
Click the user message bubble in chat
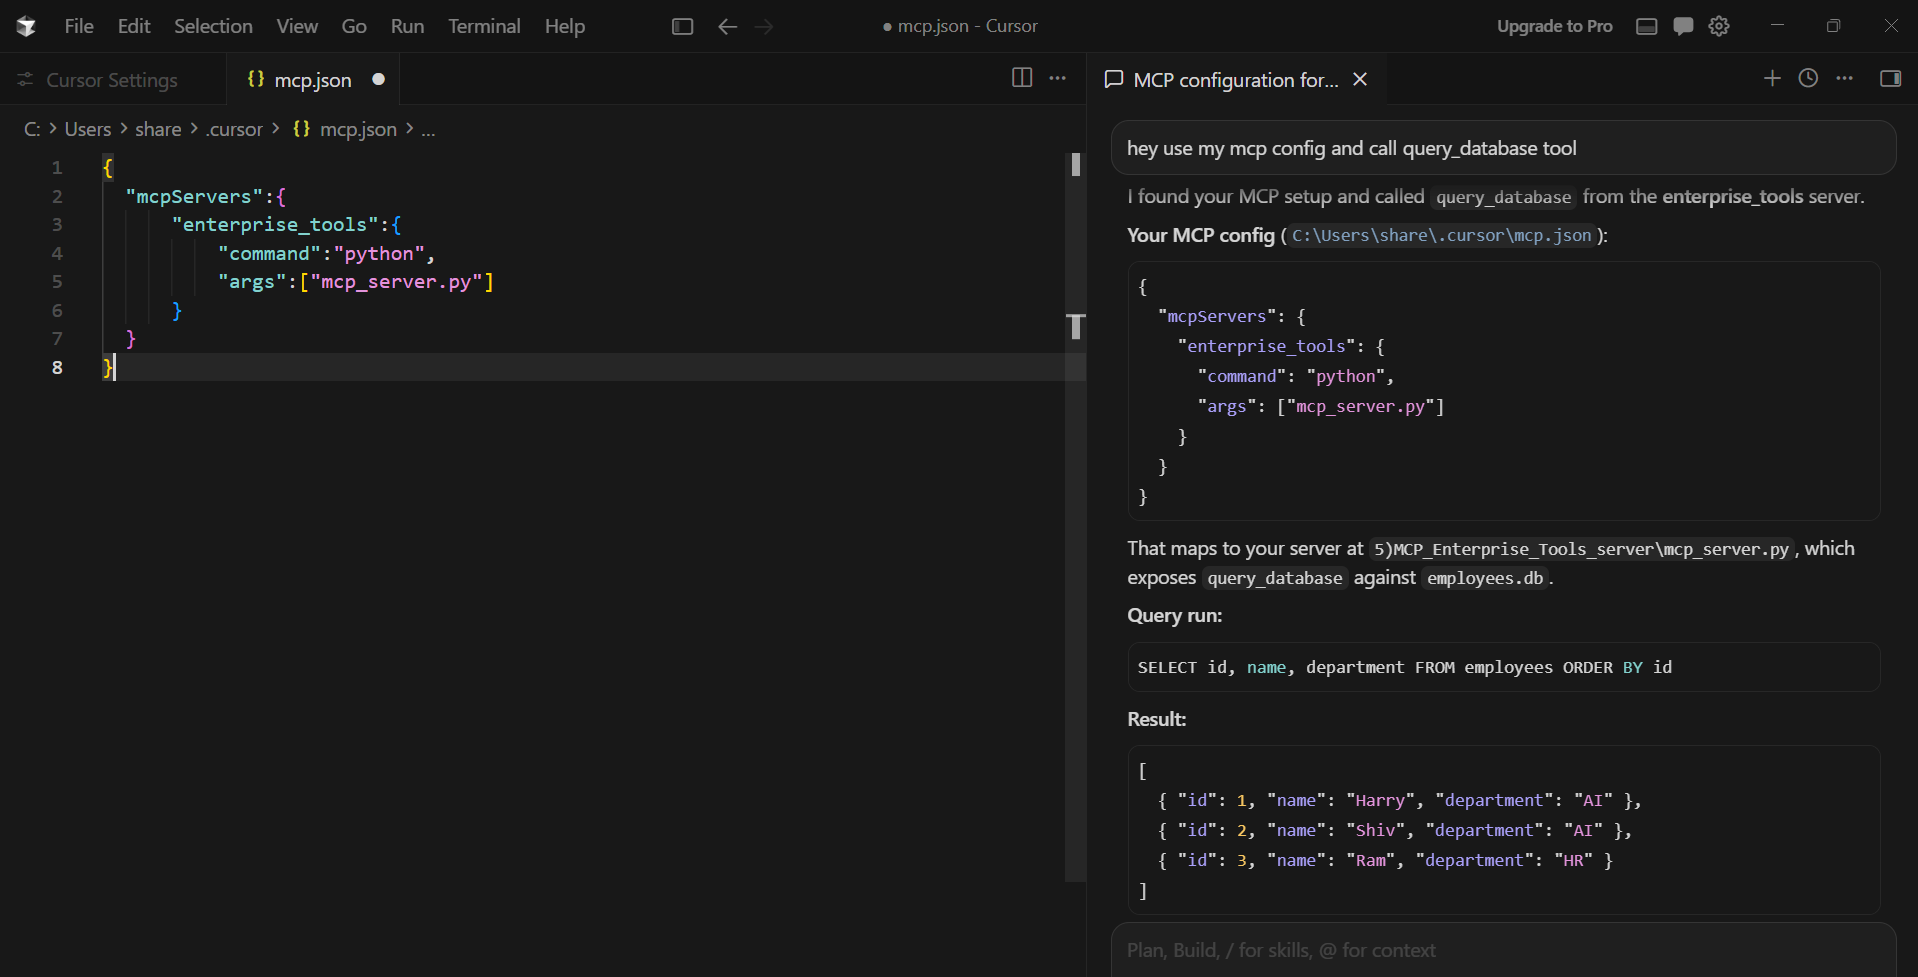(x=1503, y=148)
